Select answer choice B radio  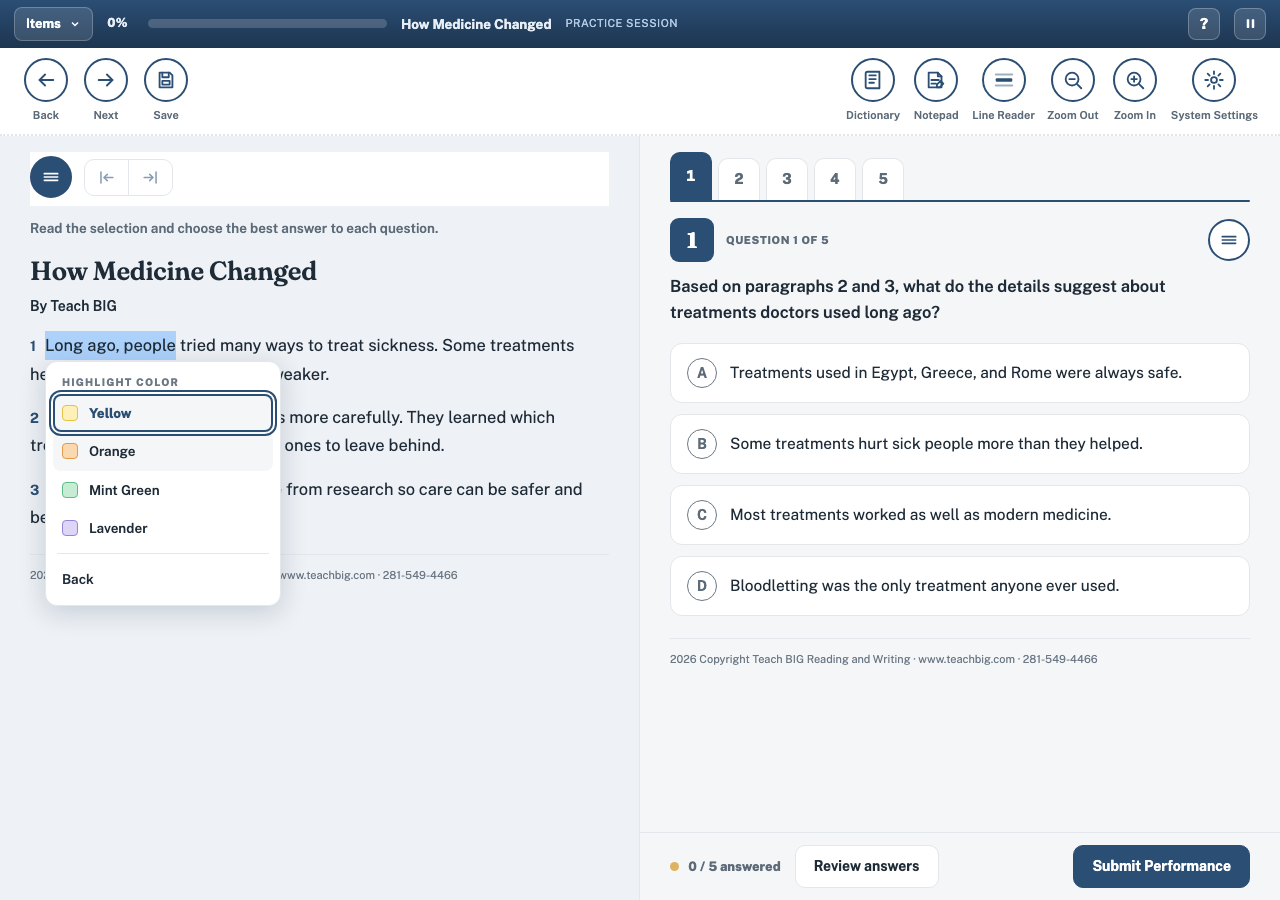(x=702, y=444)
